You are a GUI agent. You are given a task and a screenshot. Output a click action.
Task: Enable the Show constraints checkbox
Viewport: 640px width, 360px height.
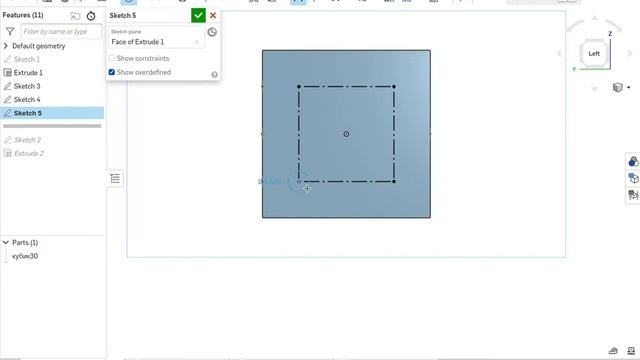pos(112,58)
